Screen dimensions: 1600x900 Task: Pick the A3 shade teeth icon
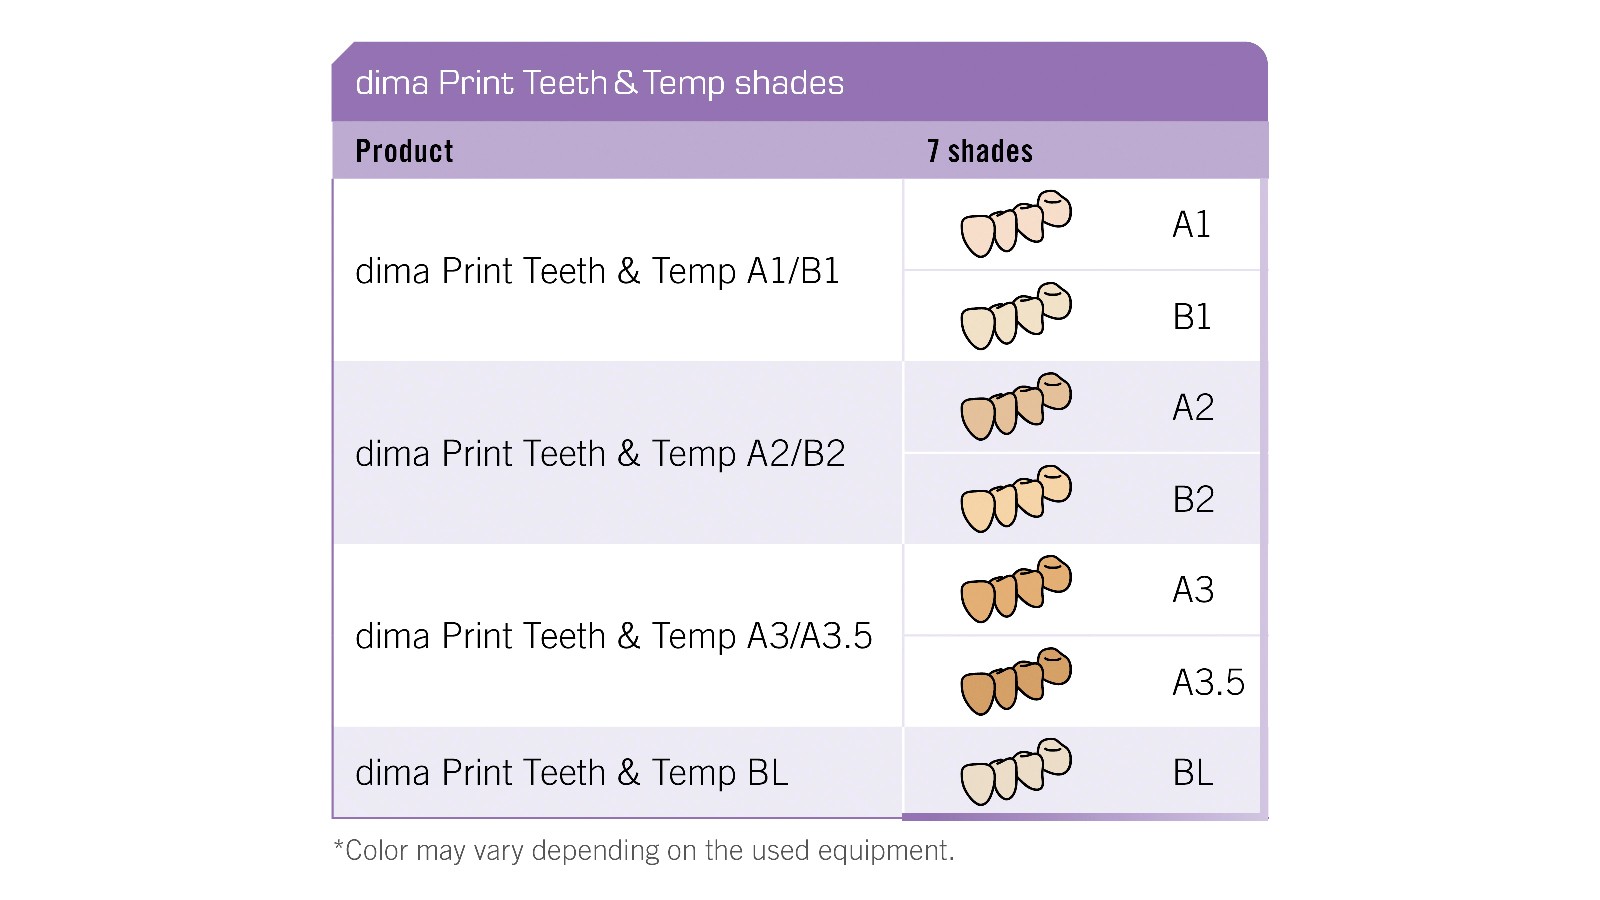(x=1015, y=590)
